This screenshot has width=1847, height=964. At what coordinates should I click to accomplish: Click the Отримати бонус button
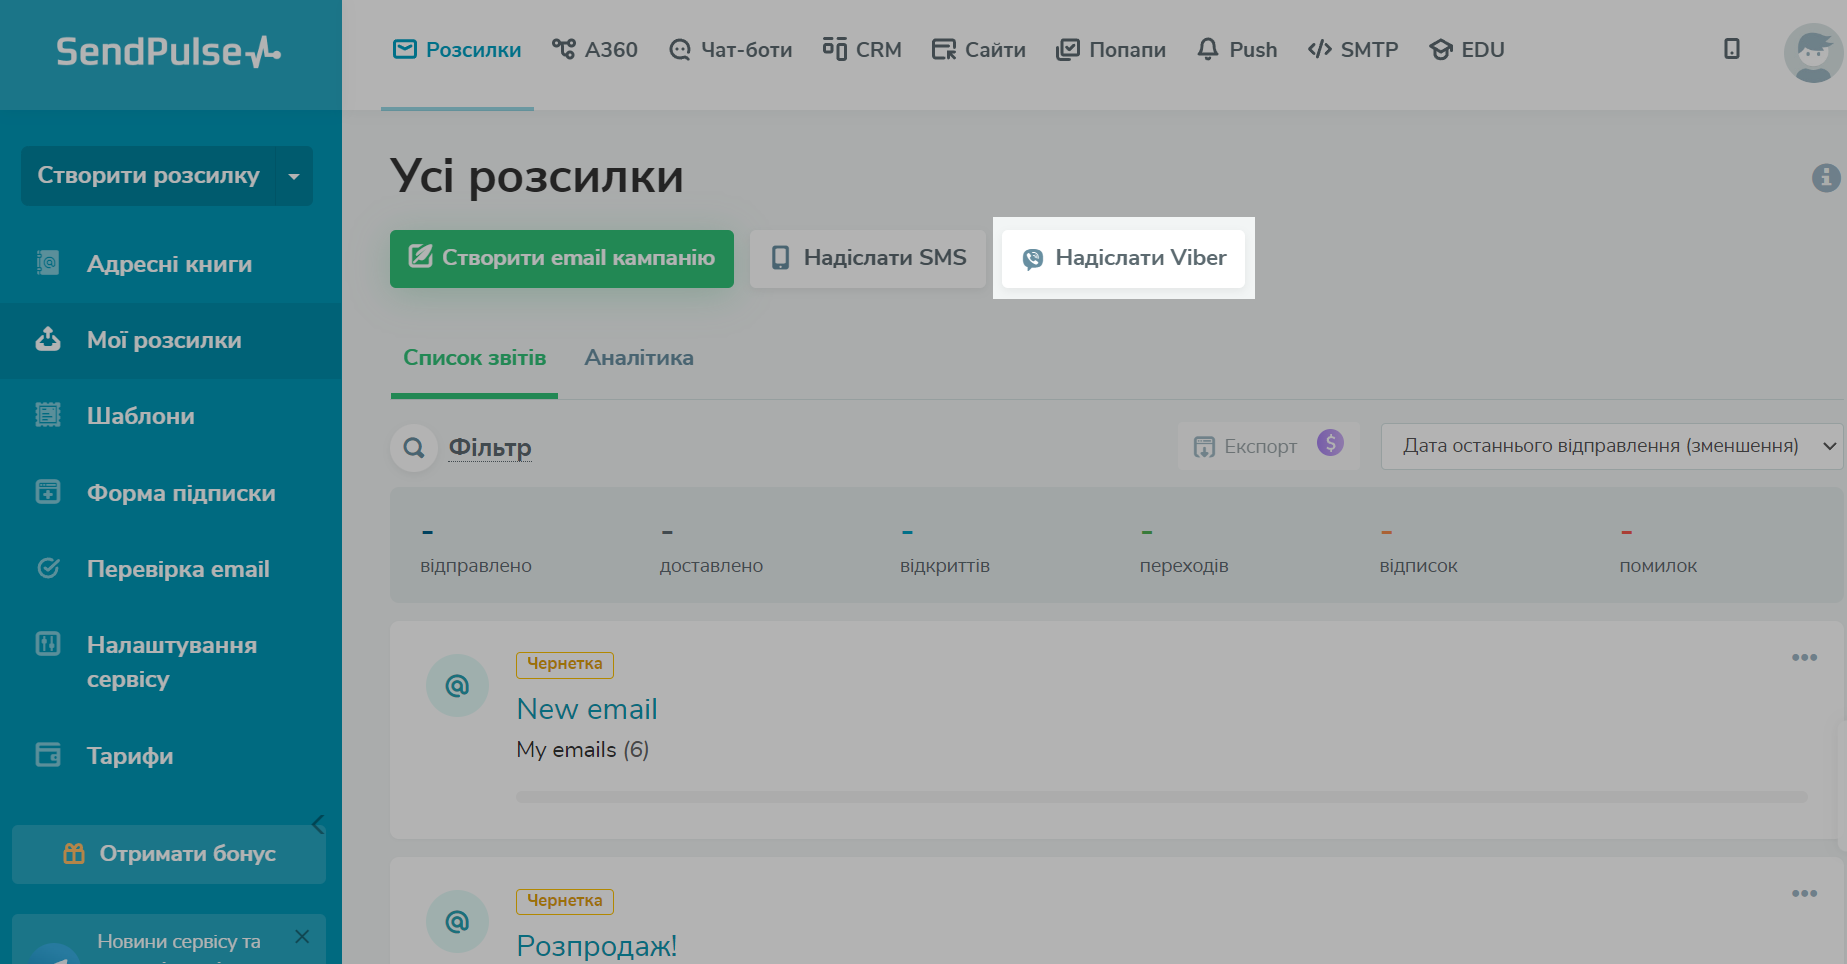coord(169,854)
